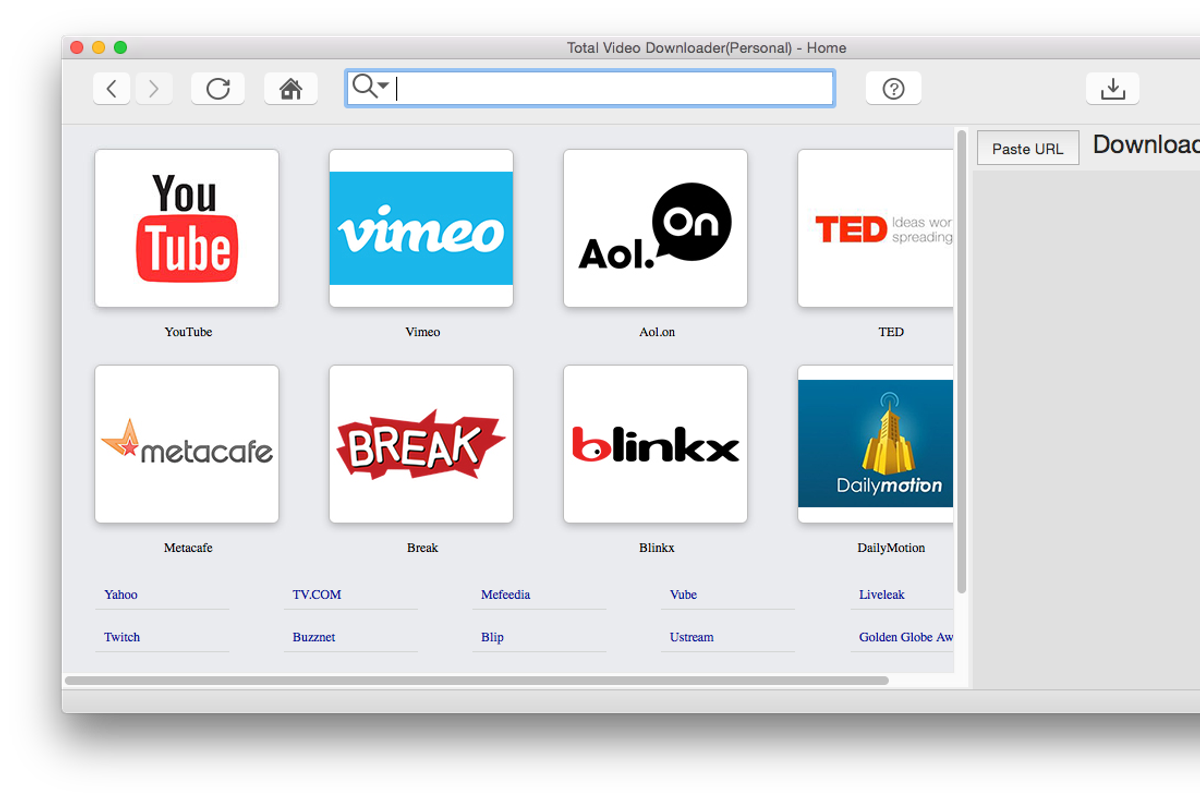Click the YouTube caption text
The image size is (1200, 800).
click(188, 332)
